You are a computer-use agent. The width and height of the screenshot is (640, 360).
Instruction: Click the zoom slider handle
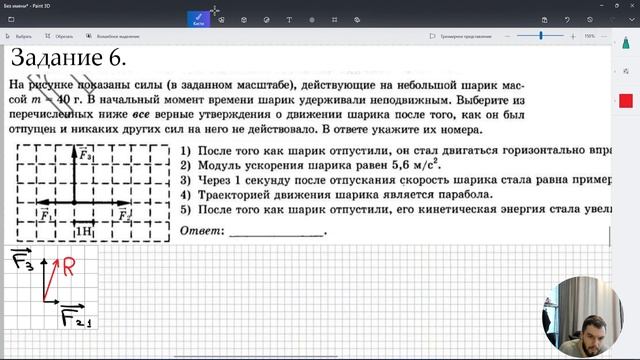[541, 36]
